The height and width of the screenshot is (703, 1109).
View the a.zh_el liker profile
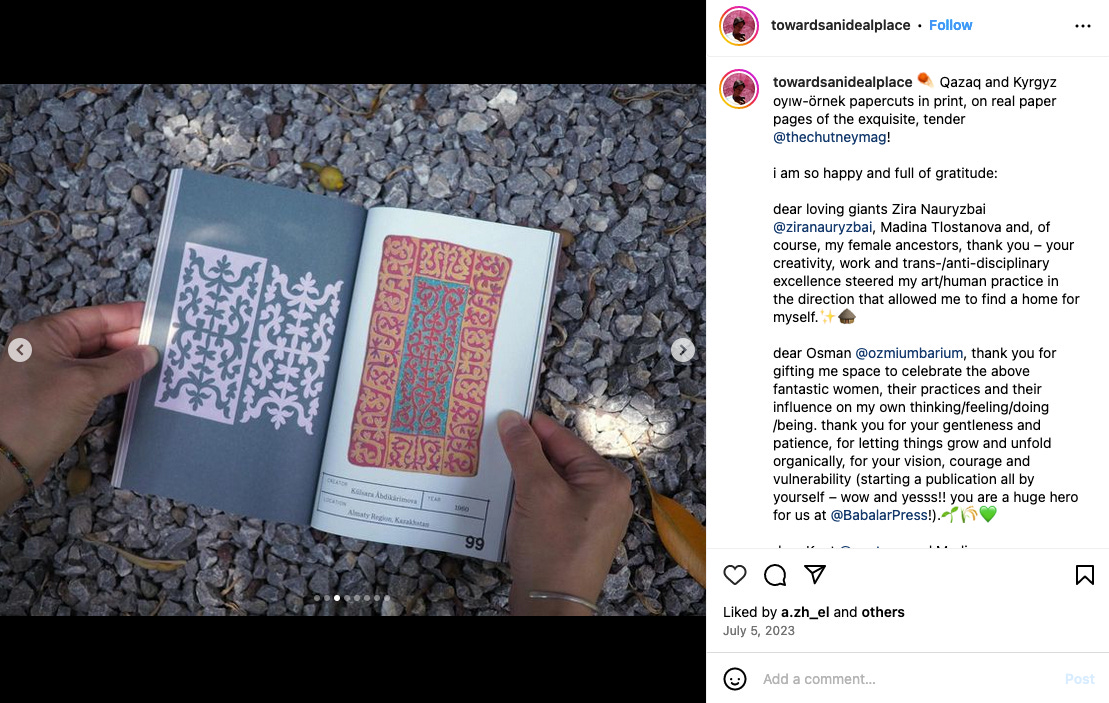tap(805, 612)
